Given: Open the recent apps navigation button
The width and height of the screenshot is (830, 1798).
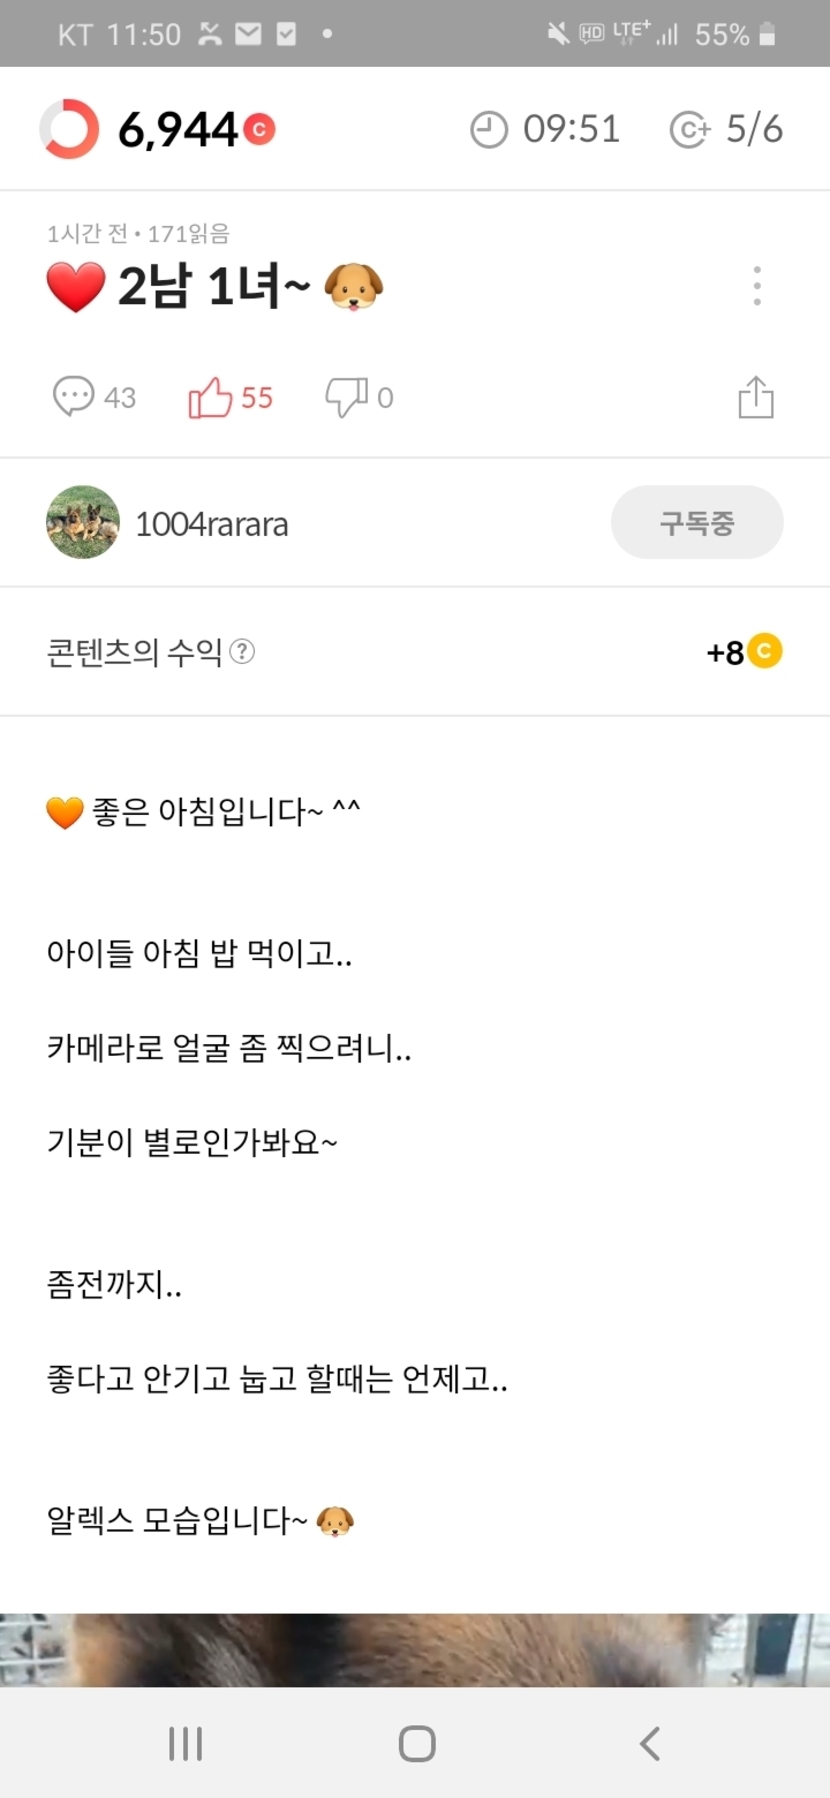Looking at the screenshot, I should (186, 1744).
